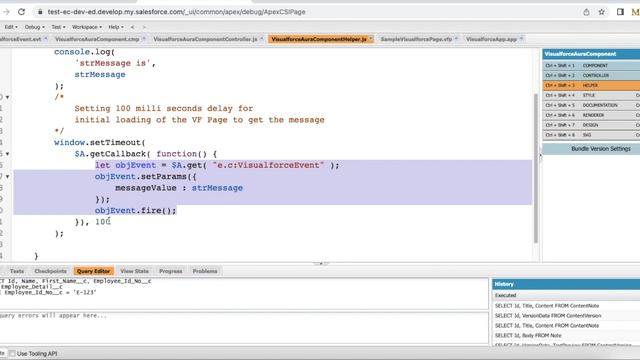Image resolution: width=640 pixels, height=360 pixels.
Task: Switch to the Checkpoints bottom tab
Action: tap(50, 271)
